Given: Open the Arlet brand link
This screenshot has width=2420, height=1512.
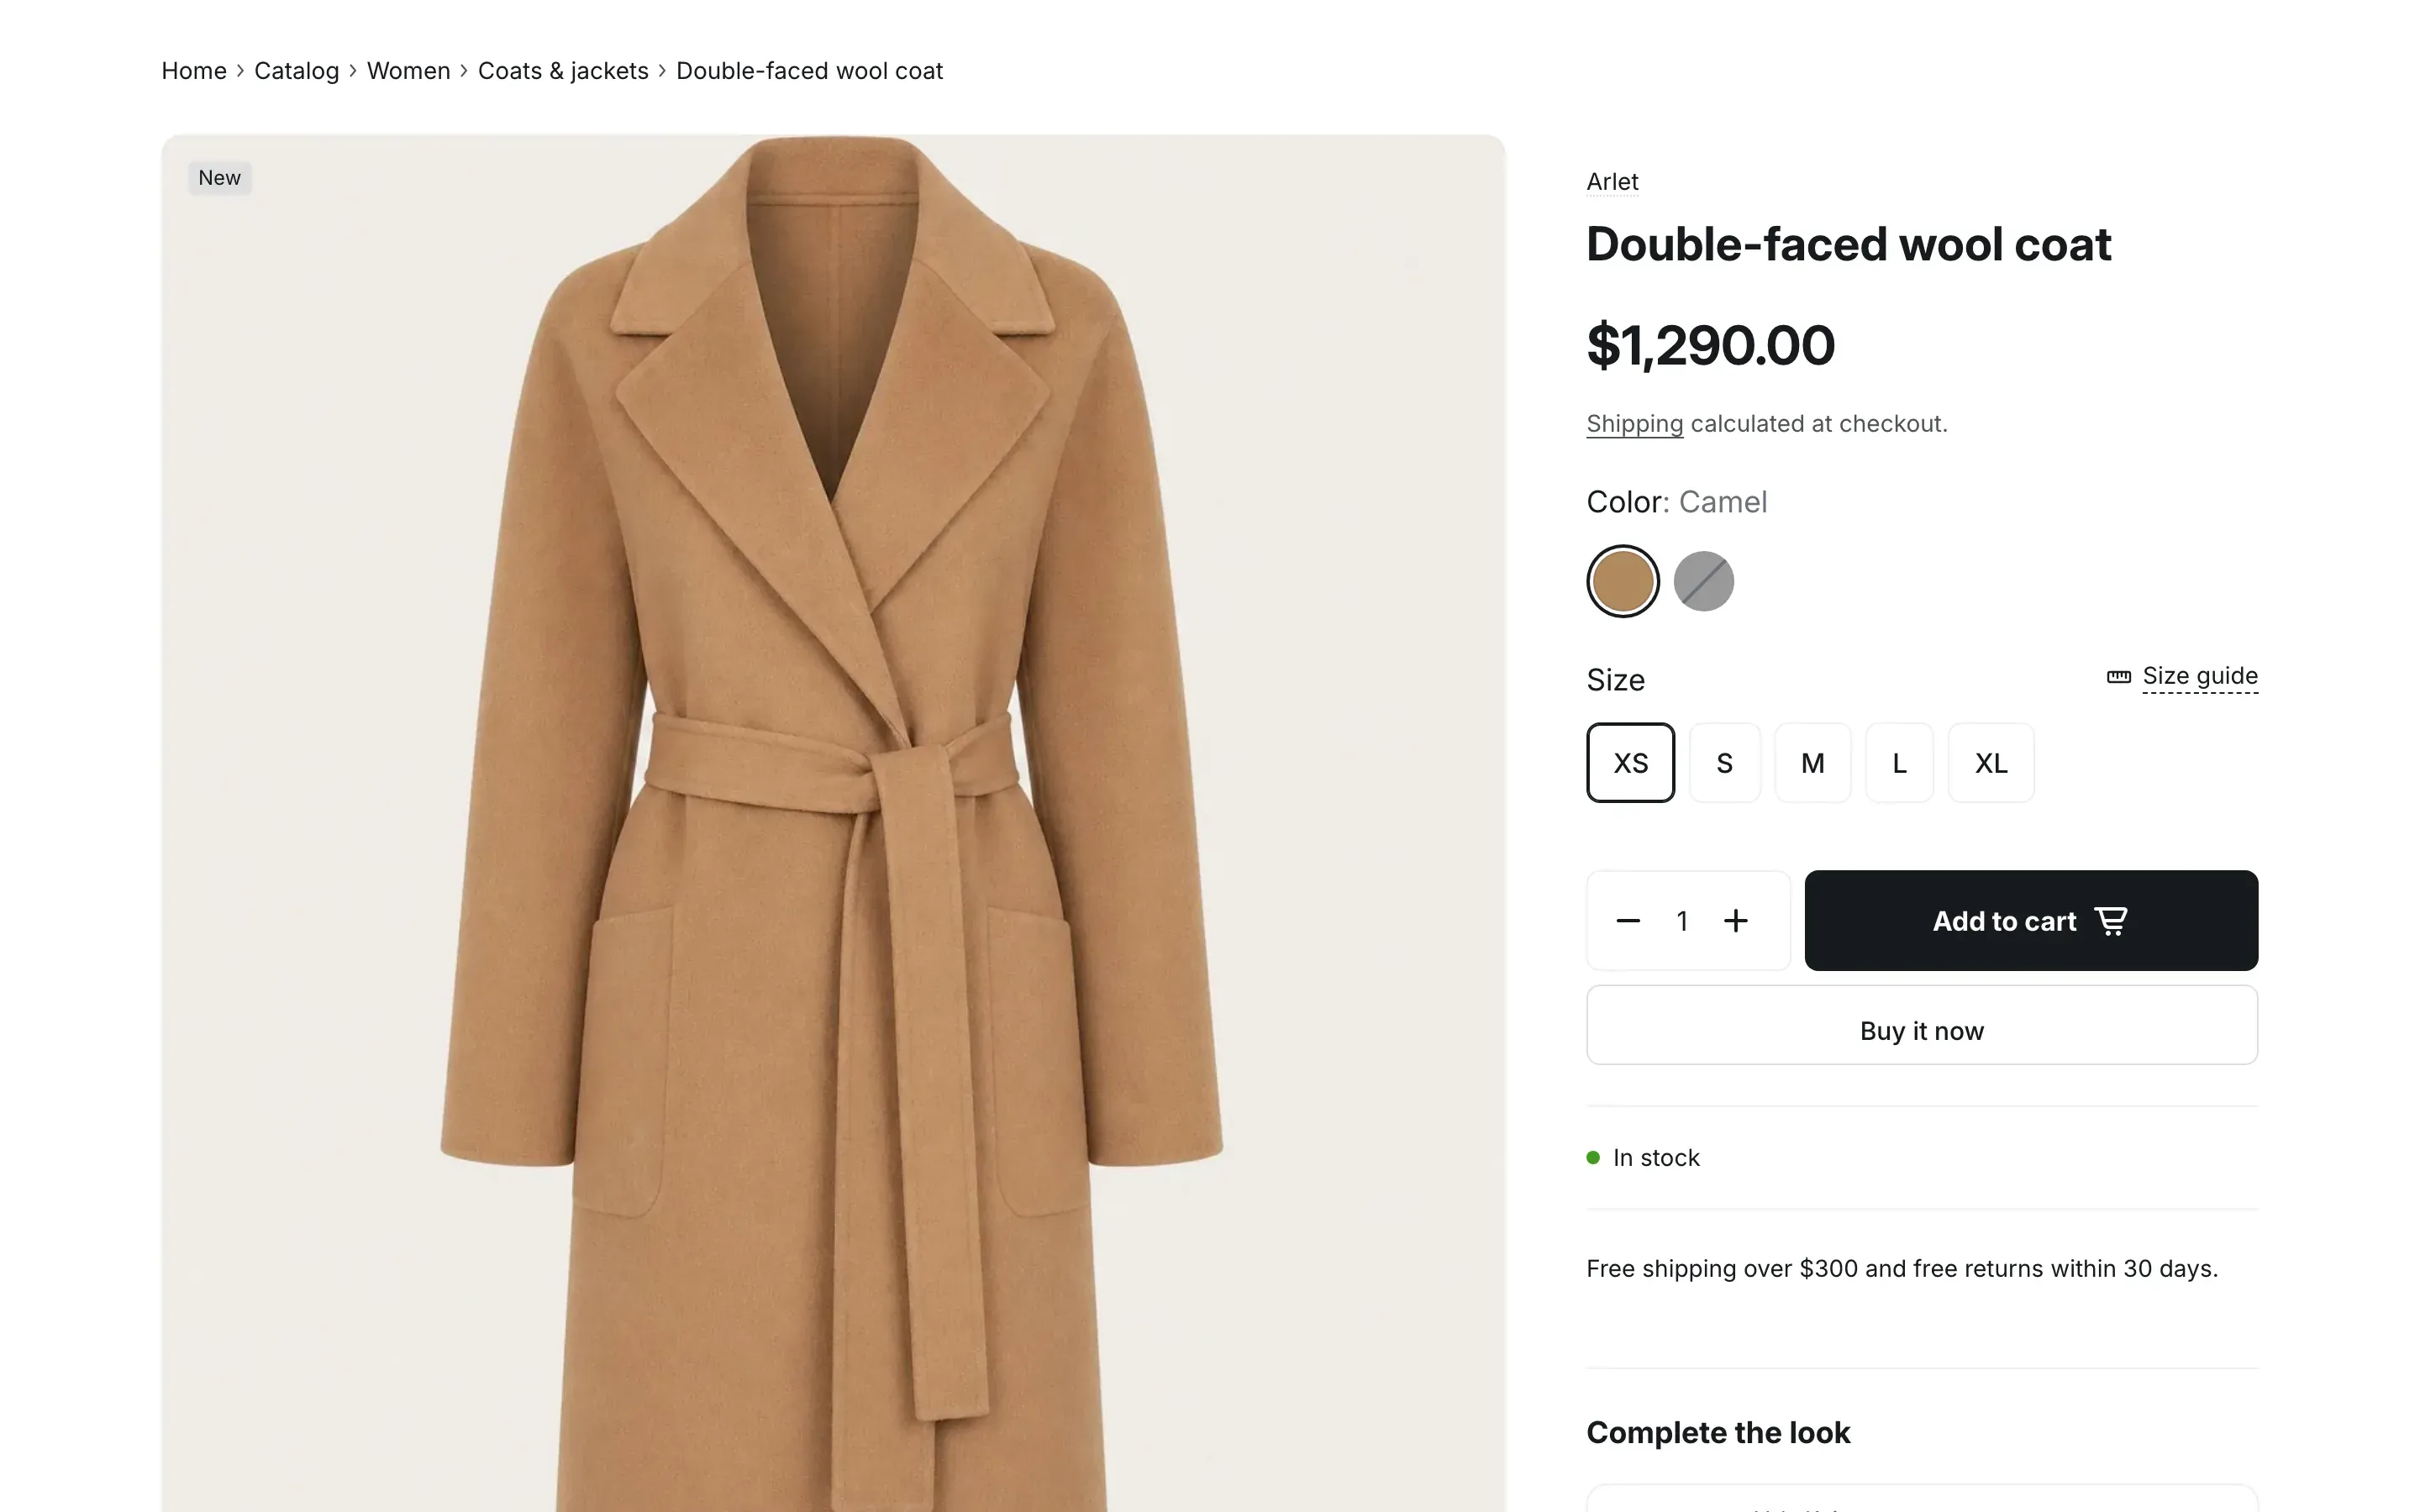Looking at the screenshot, I should [1612, 182].
